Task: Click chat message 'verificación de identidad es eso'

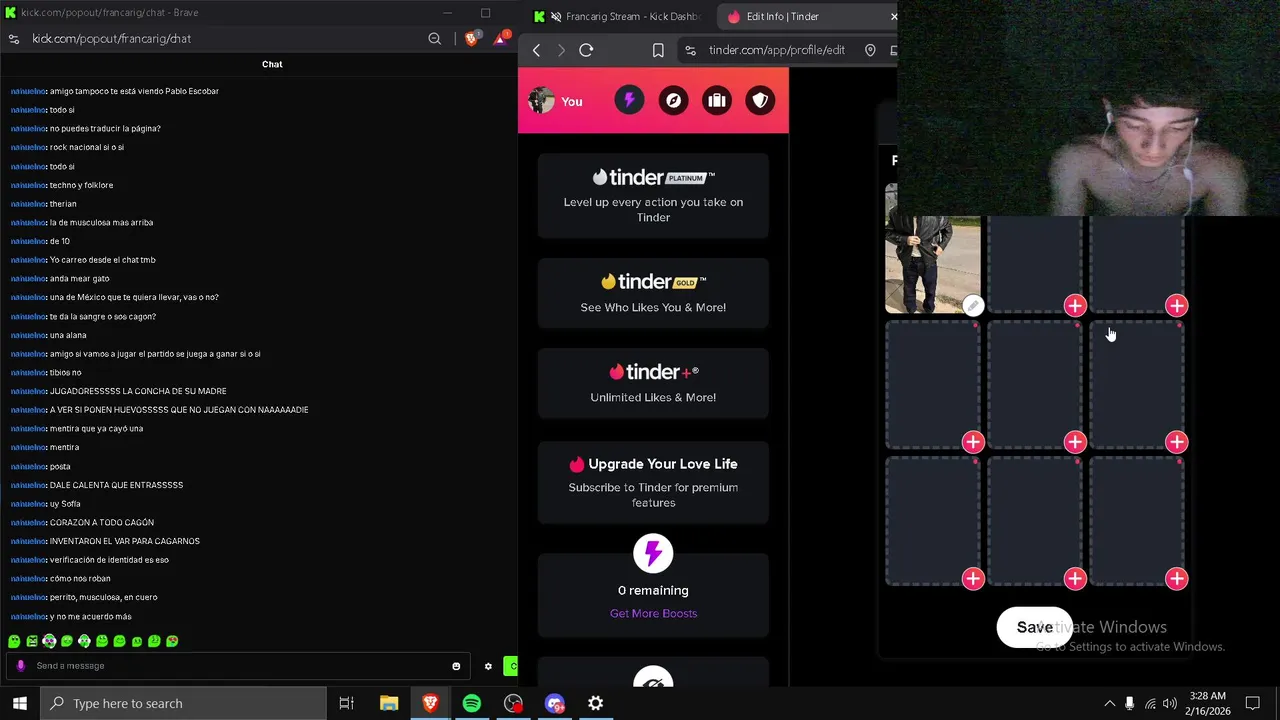Action: [109, 560]
